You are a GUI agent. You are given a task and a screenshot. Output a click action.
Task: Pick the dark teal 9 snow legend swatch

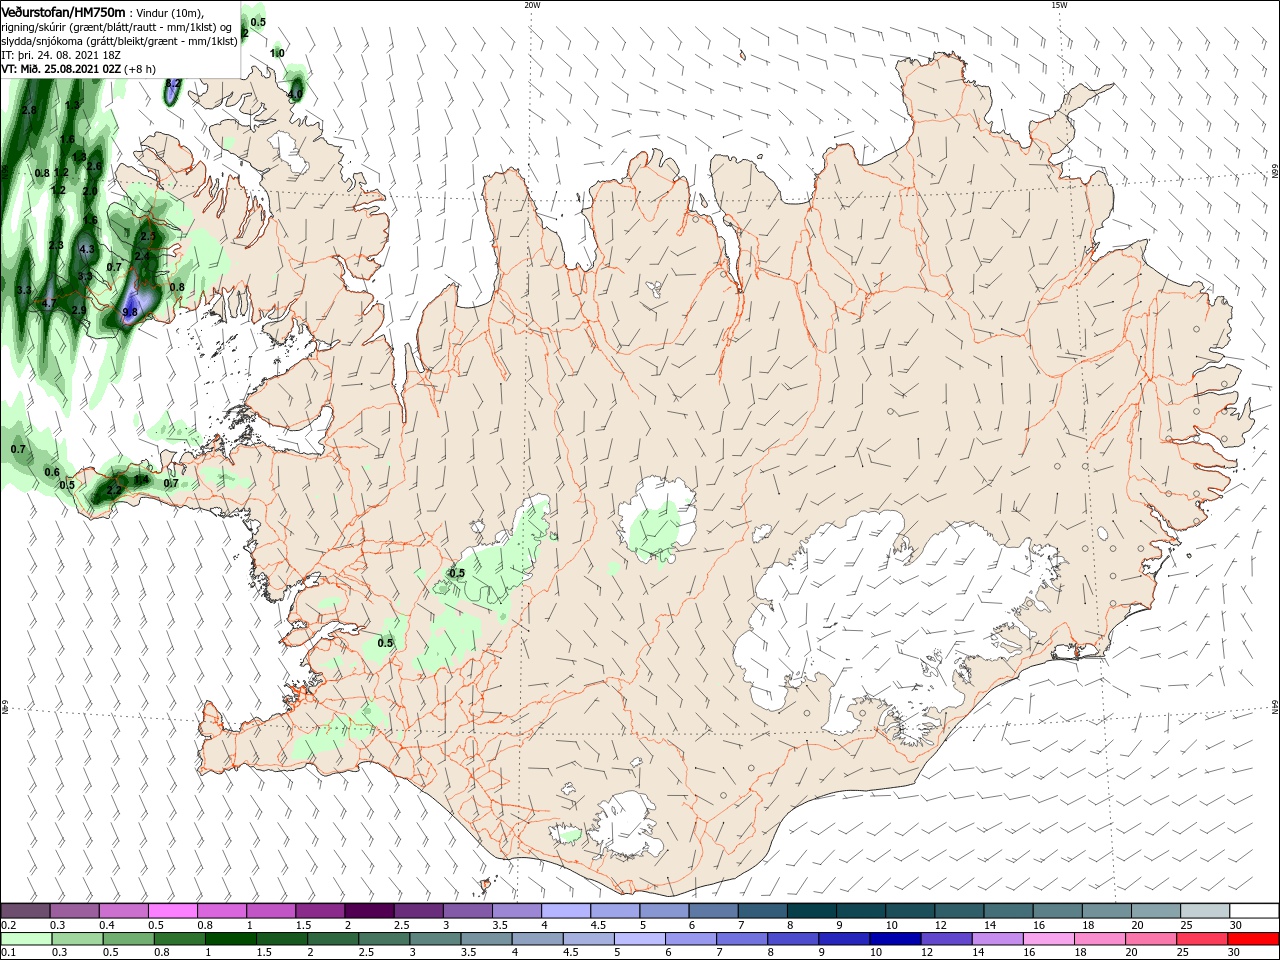861,911
